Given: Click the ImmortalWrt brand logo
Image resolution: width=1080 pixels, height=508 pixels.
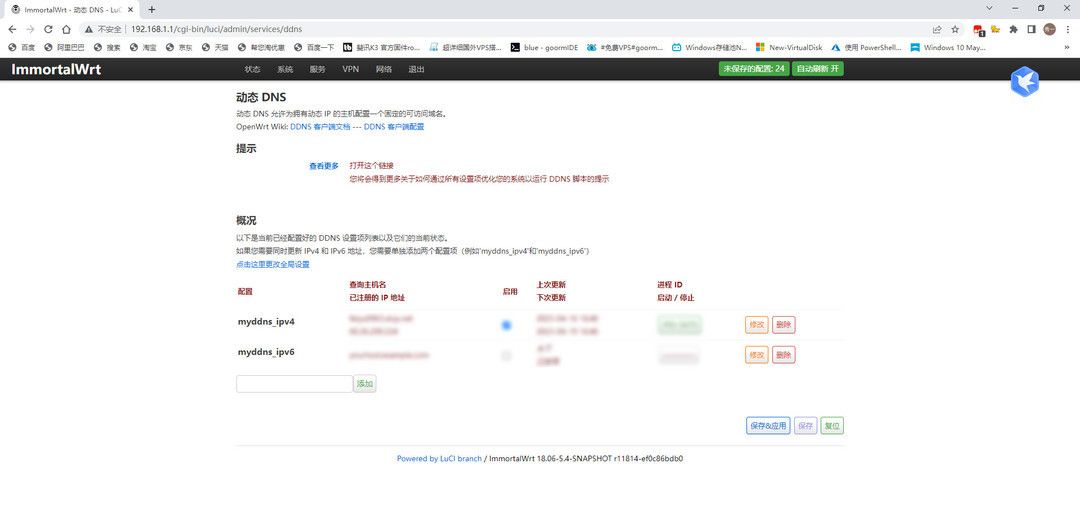Looking at the screenshot, I should coord(56,69).
